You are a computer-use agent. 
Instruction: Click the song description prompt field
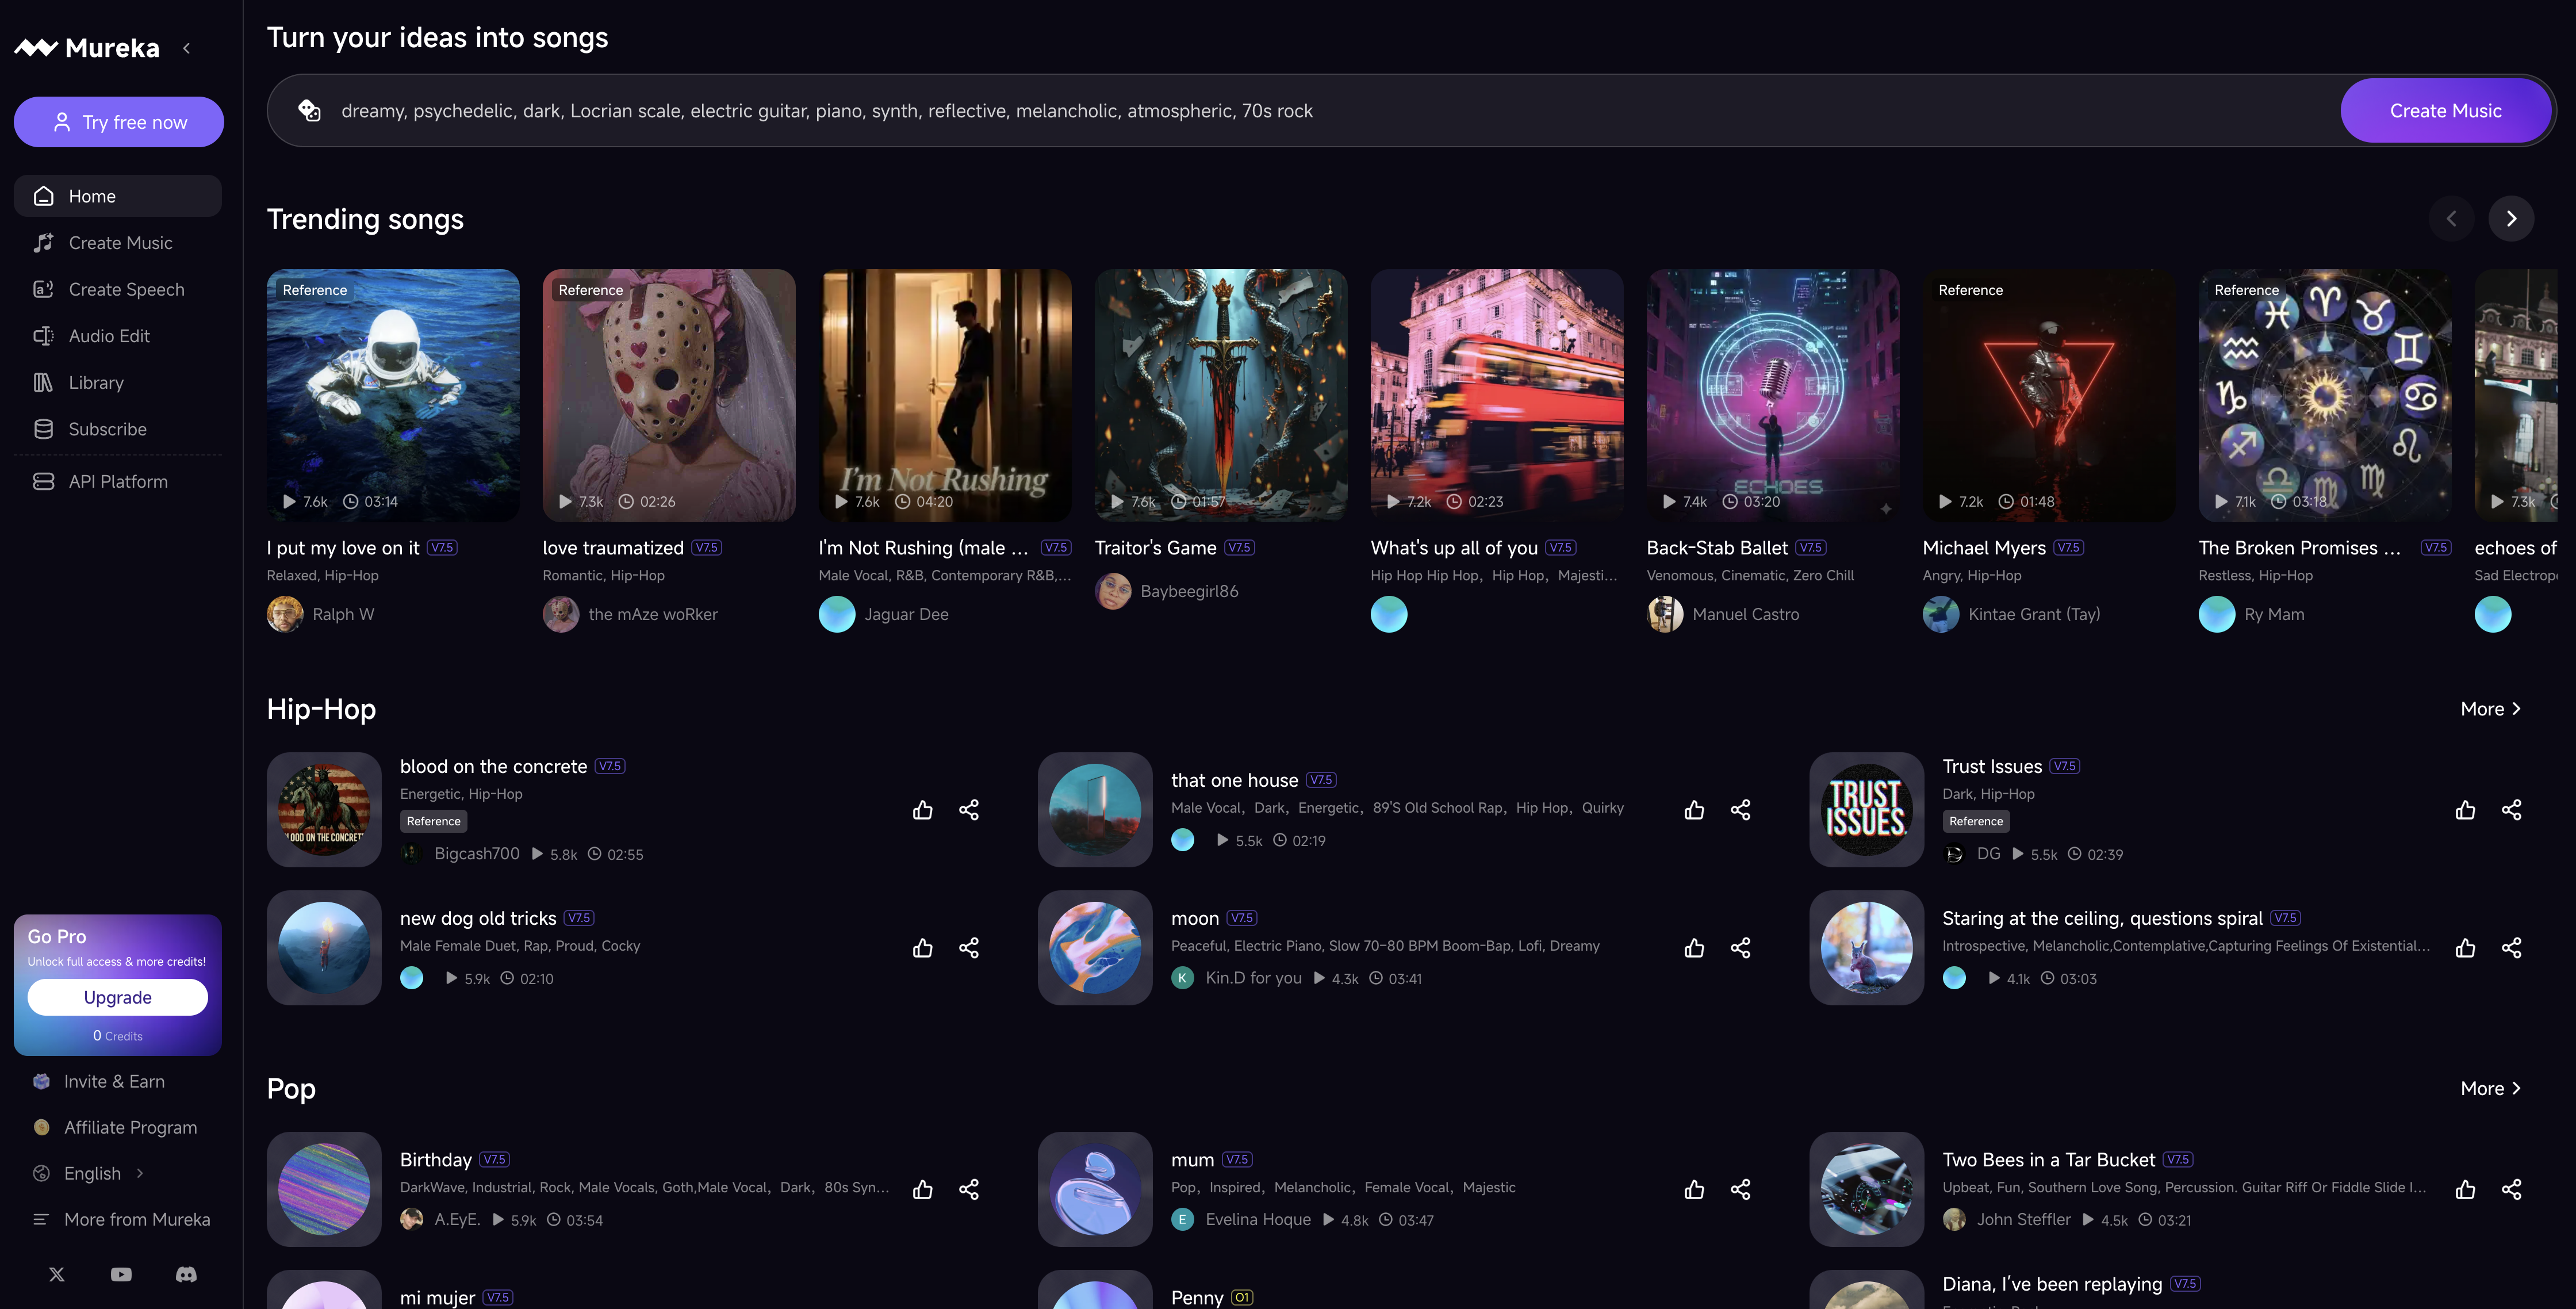click(1300, 111)
